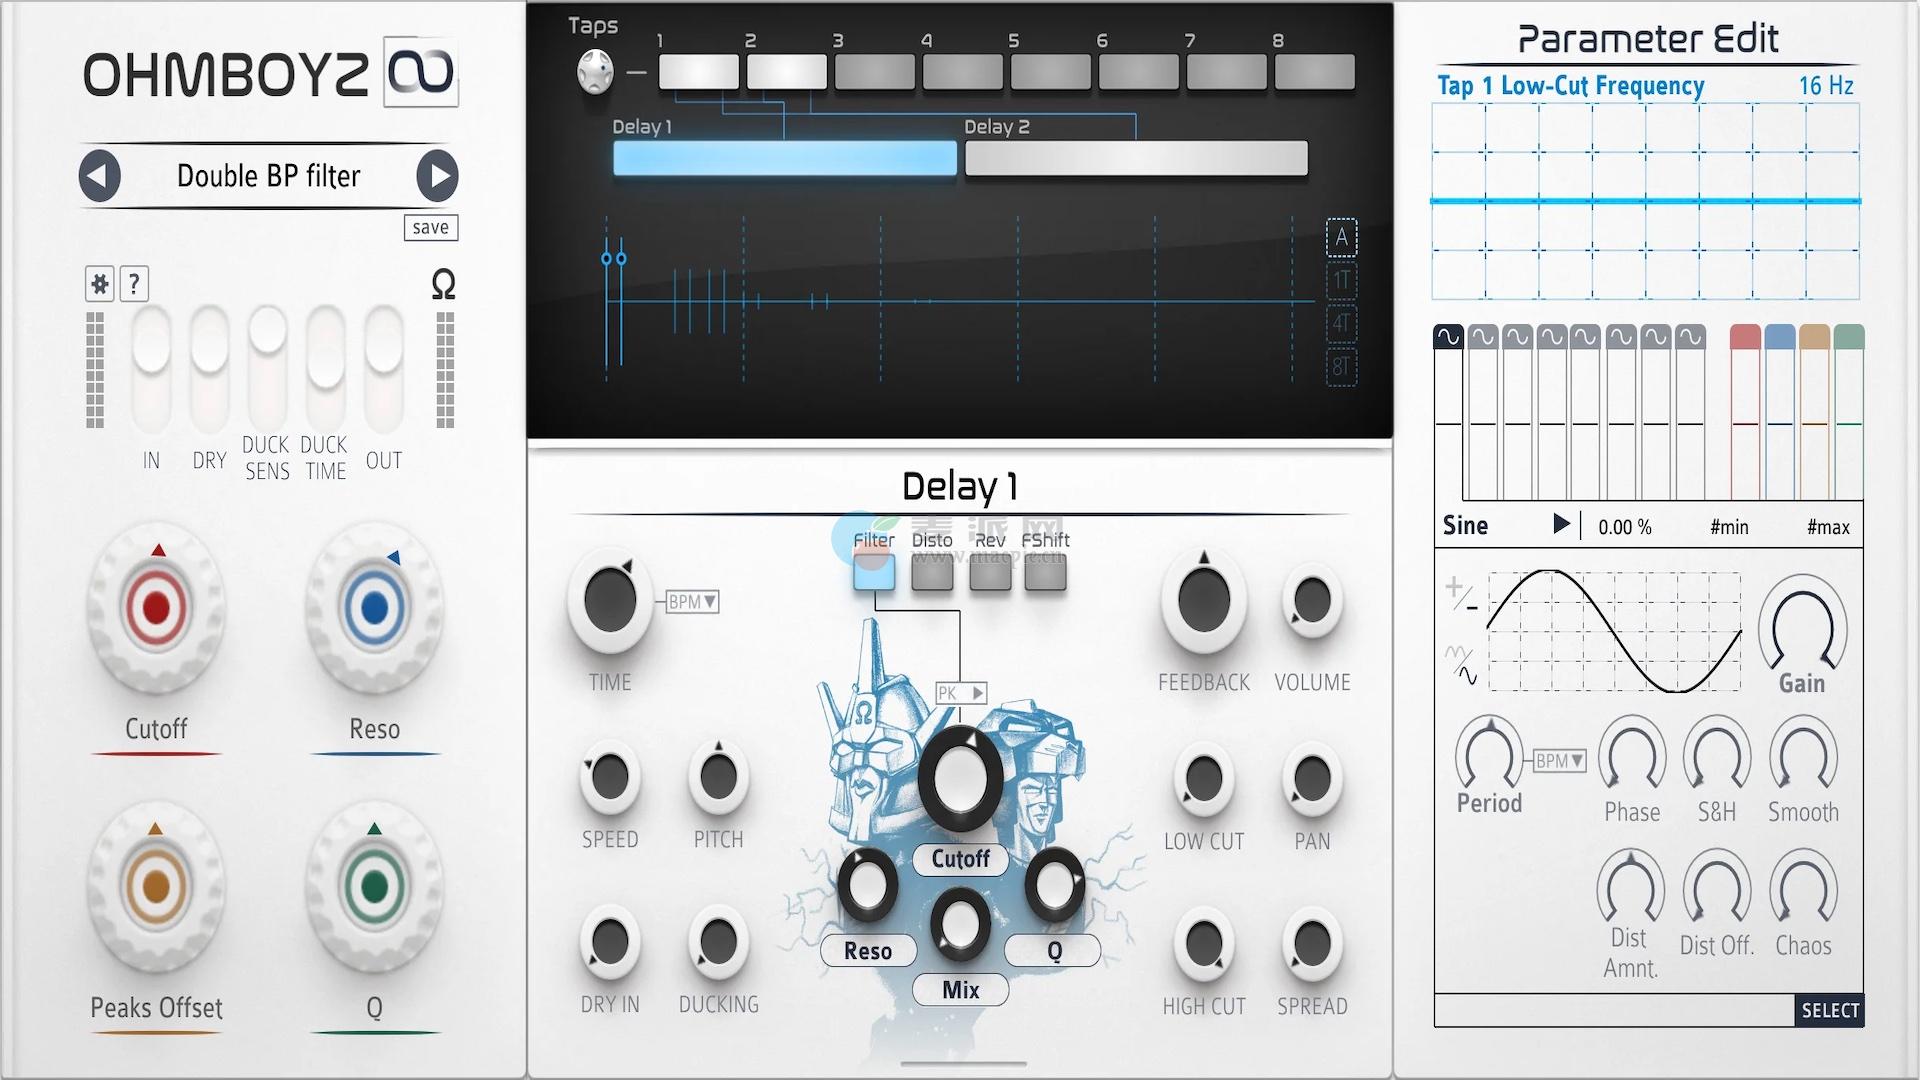Click the filter Cutoff center knob

pyautogui.click(x=960, y=778)
